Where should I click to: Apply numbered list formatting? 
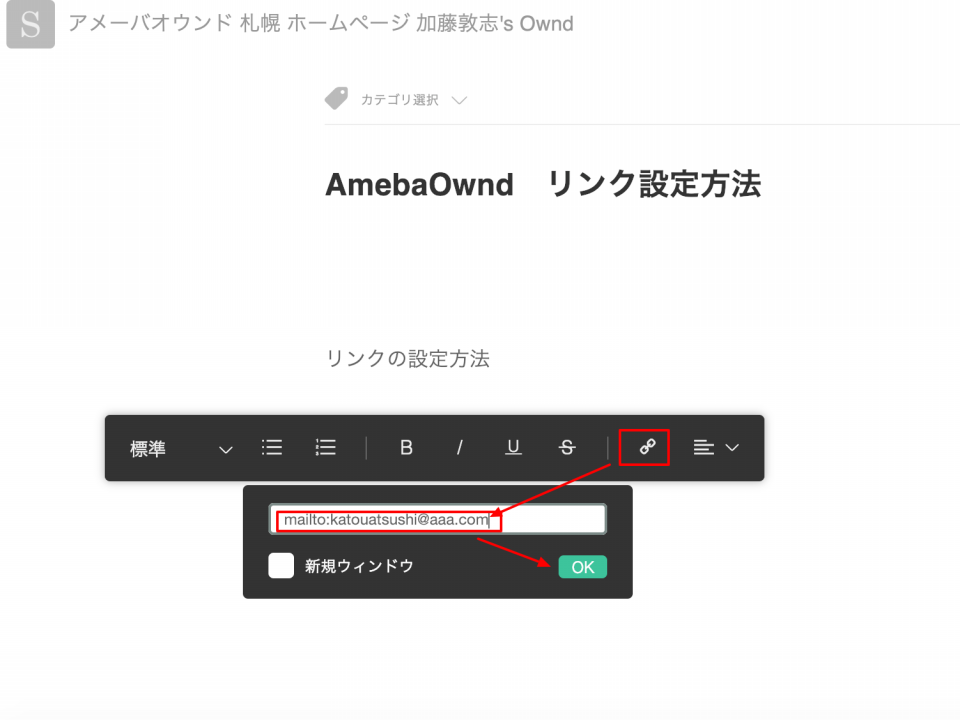coord(325,448)
